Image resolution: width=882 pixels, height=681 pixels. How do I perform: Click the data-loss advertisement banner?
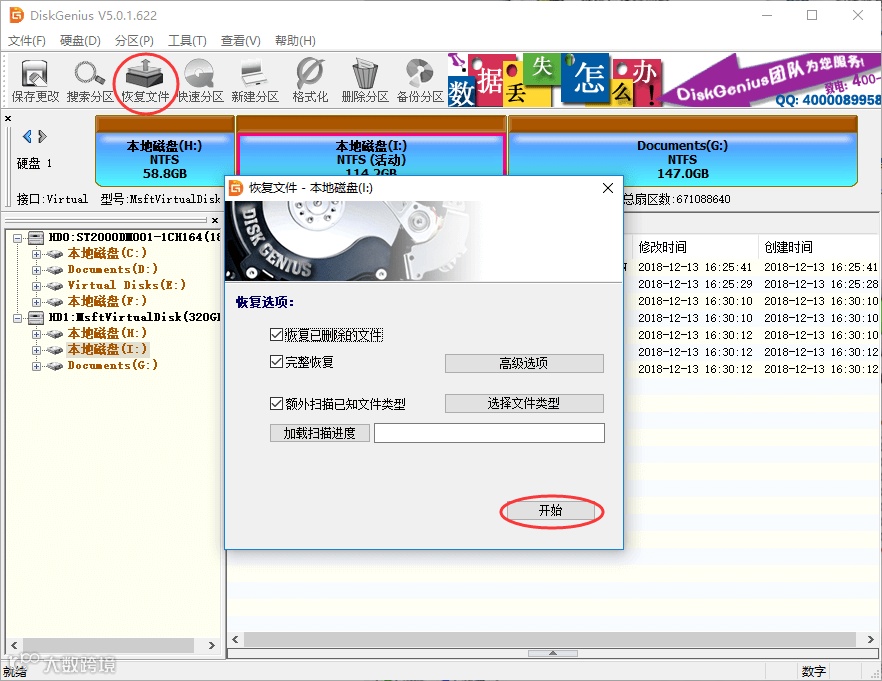[664, 80]
